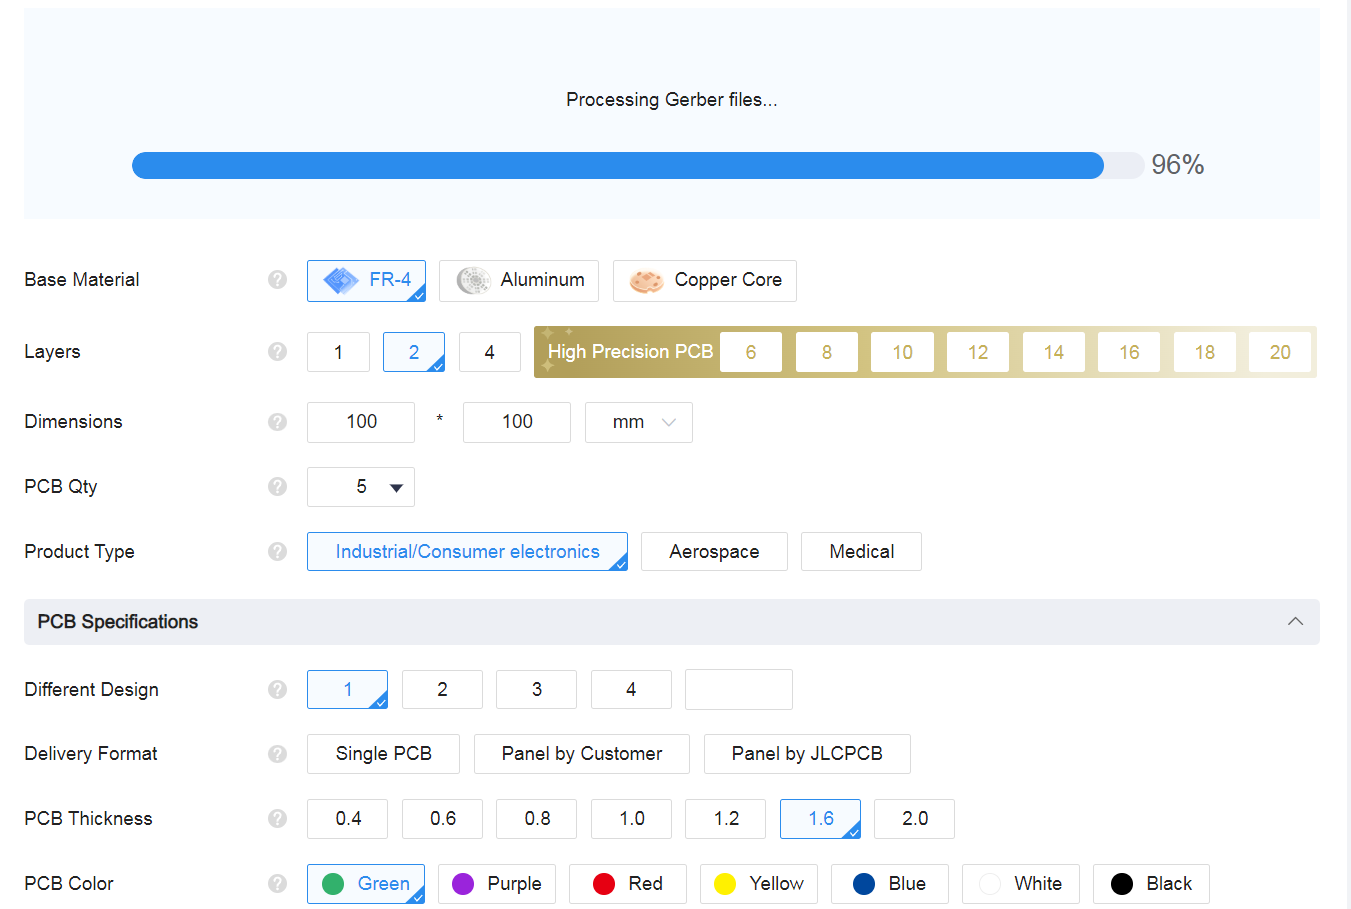Open help for Dimensions
The height and width of the screenshot is (909, 1351).
point(277,422)
